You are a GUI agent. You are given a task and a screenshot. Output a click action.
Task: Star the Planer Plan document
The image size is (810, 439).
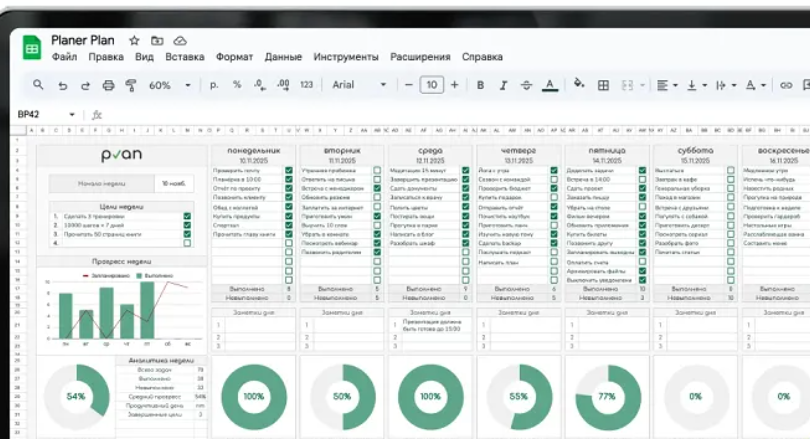pyautogui.click(x=134, y=40)
